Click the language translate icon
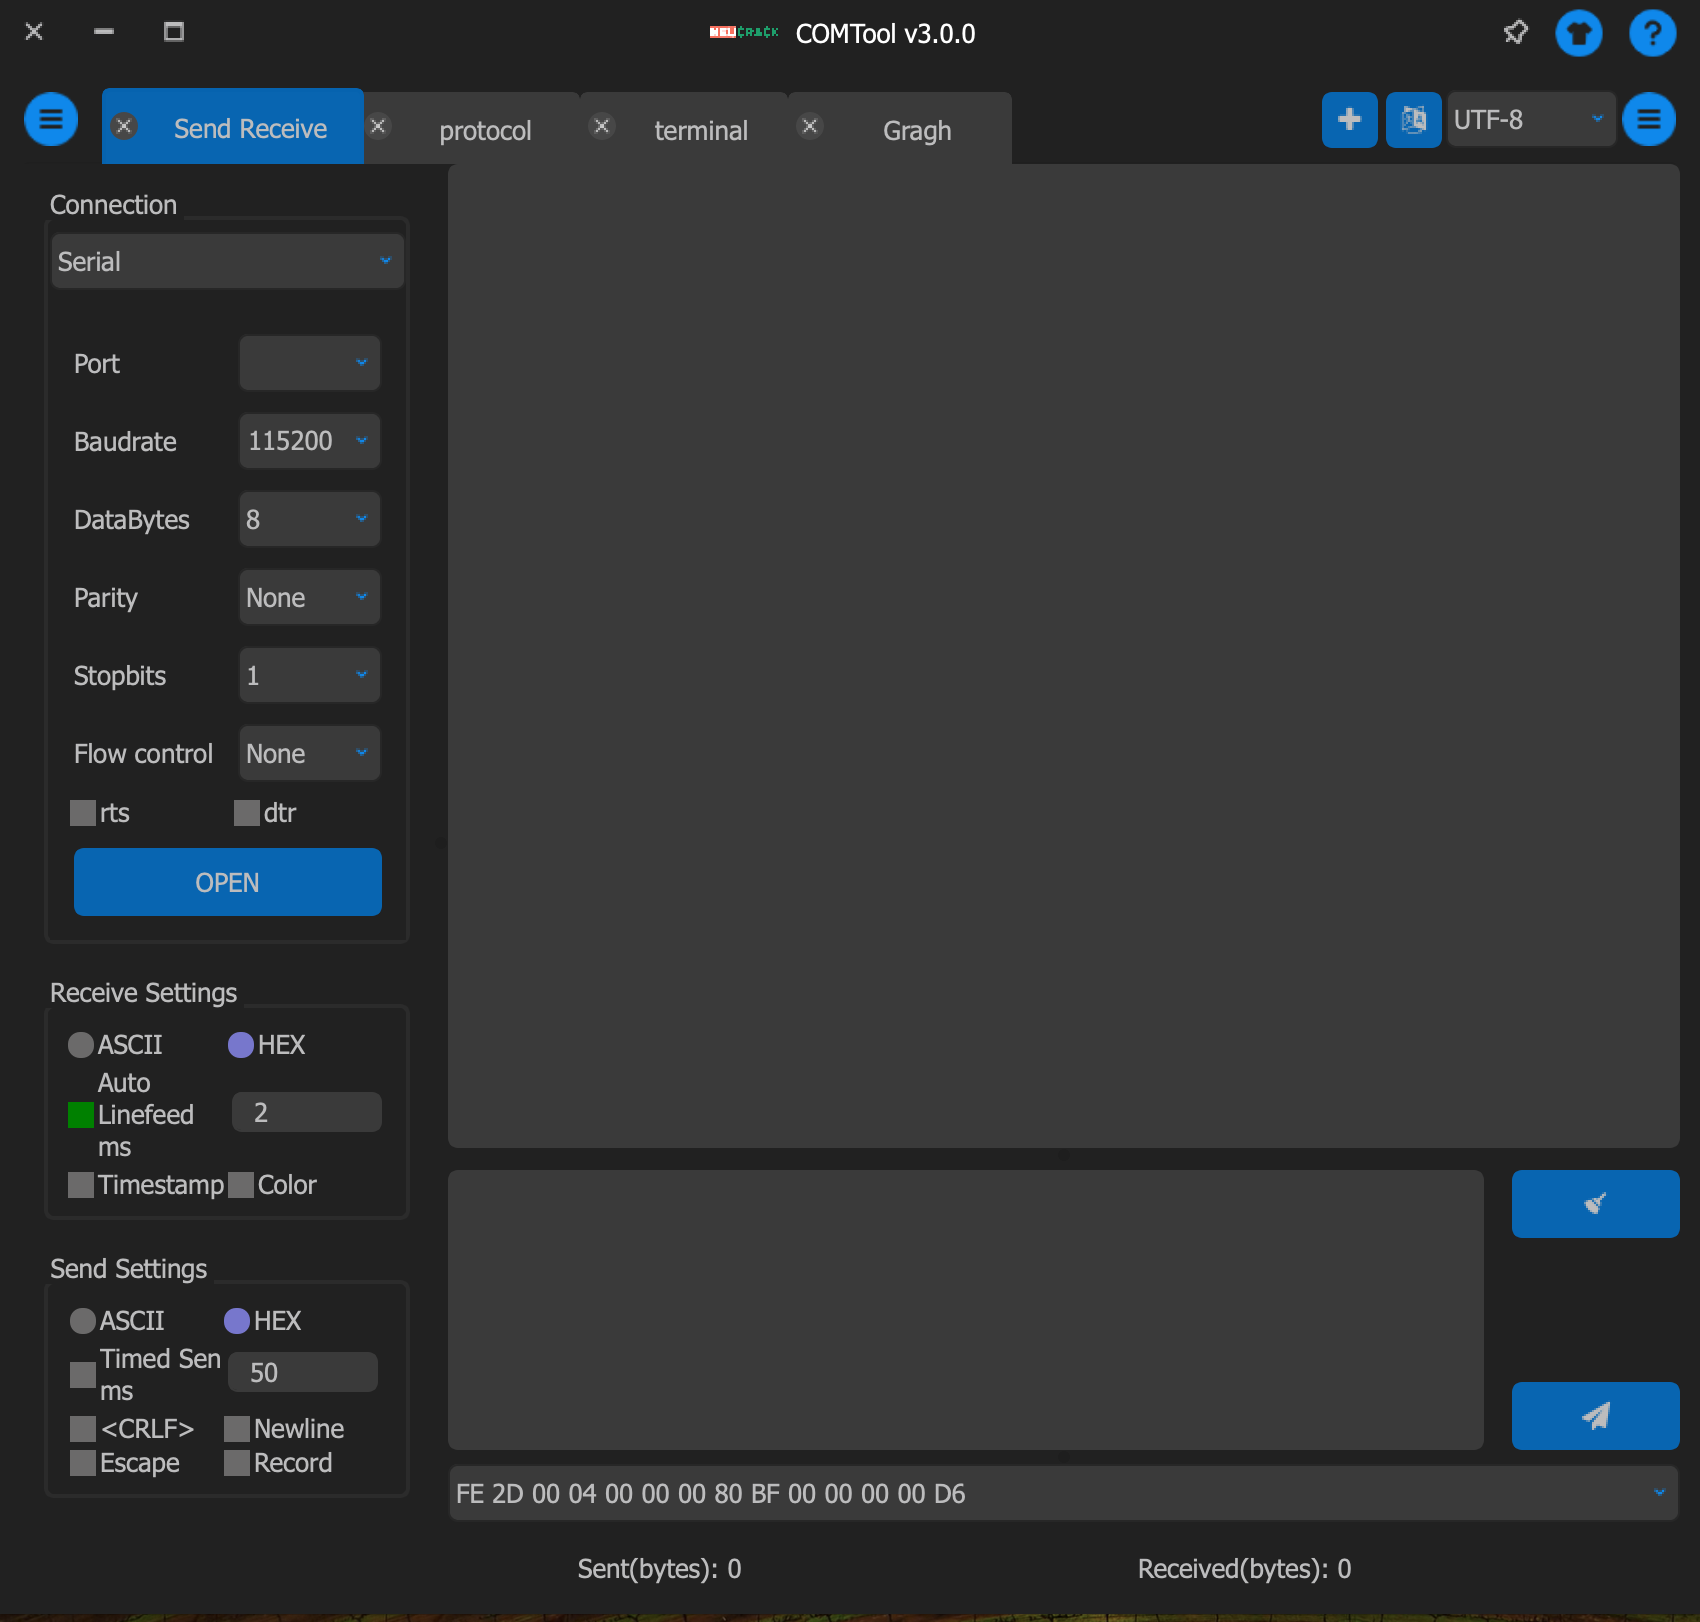The image size is (1700, 1622). [1413, 120]
